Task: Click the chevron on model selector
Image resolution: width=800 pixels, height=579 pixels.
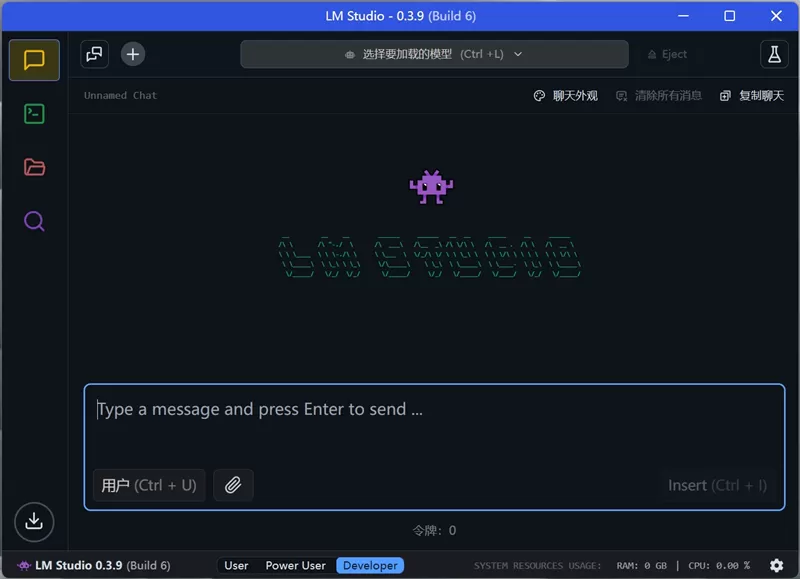Action: coord(518,54)
